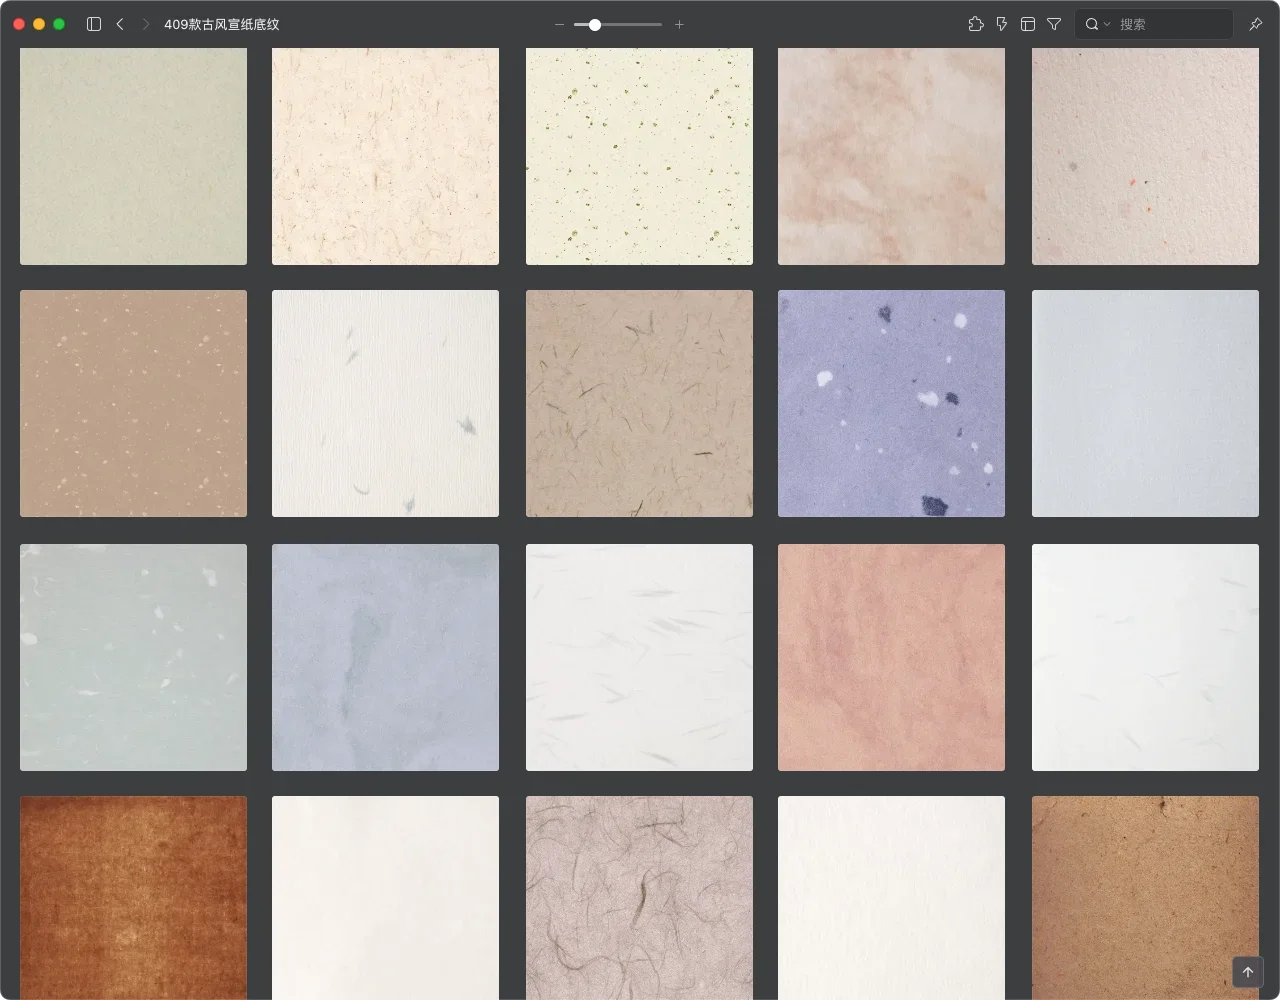
Task: Close the window with the red button
Action: (19, 24)
